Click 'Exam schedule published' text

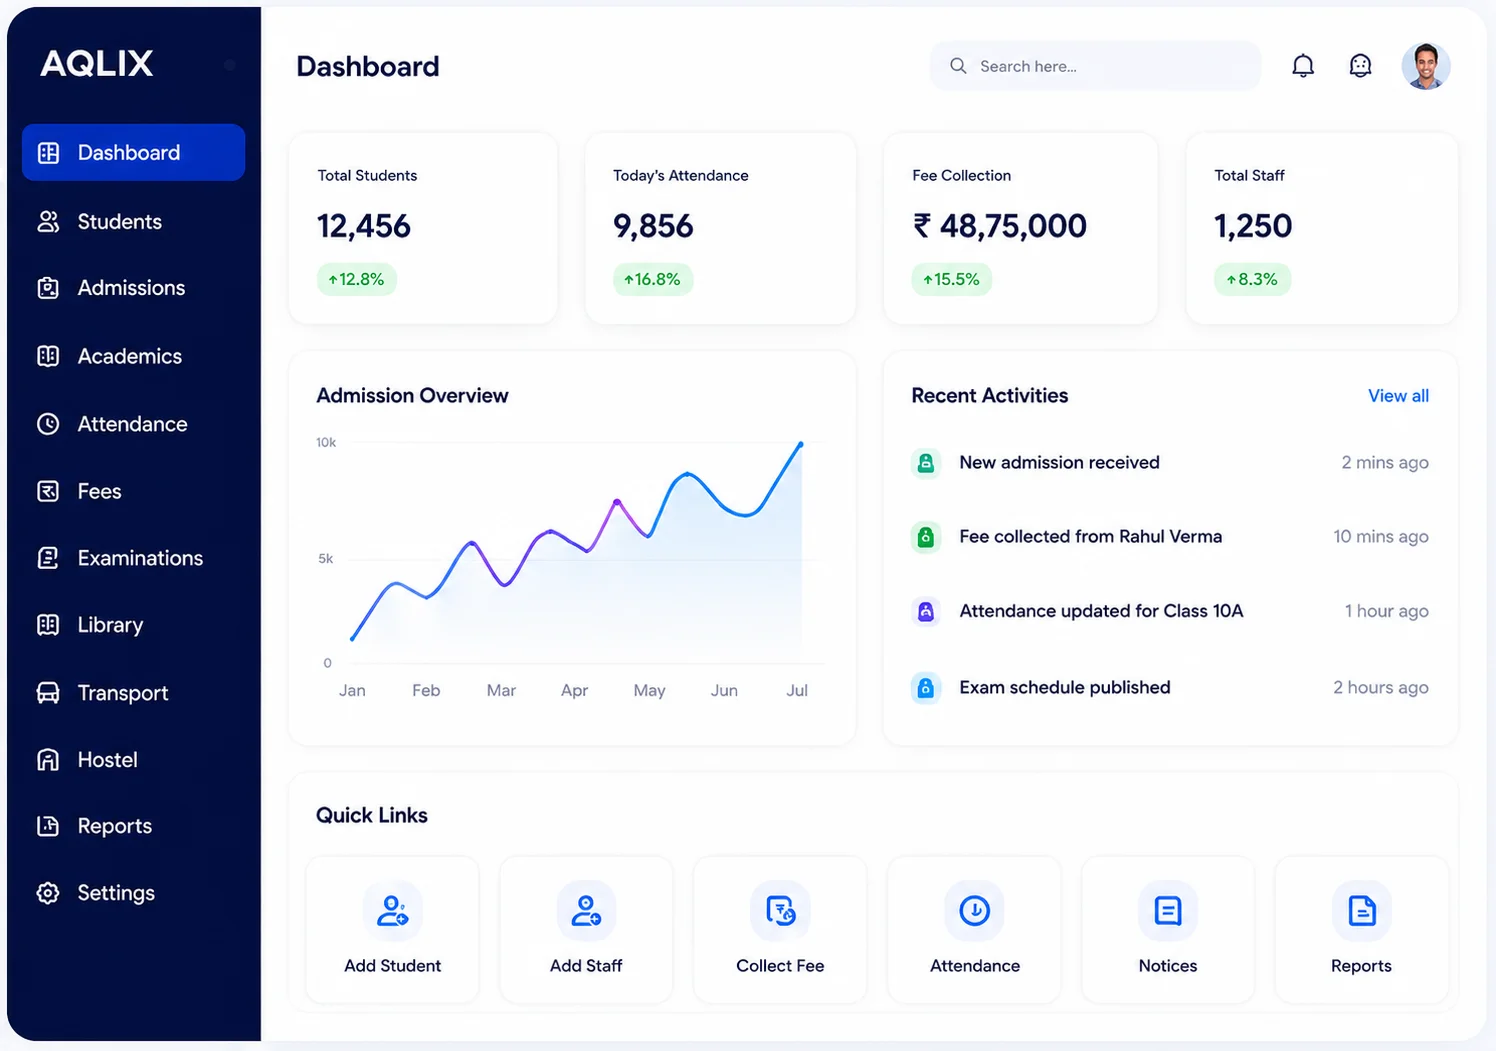tap(1064, 688)
